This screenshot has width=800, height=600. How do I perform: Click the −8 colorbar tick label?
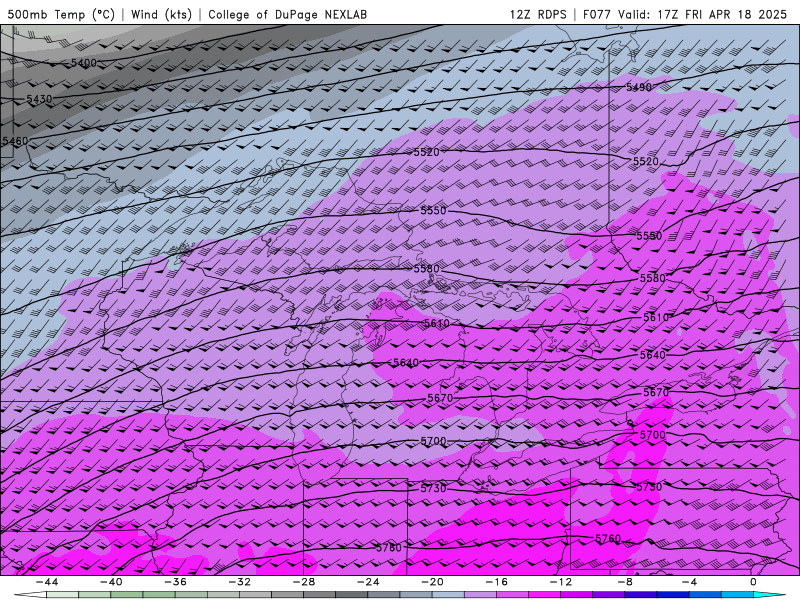tap(625, 582)
